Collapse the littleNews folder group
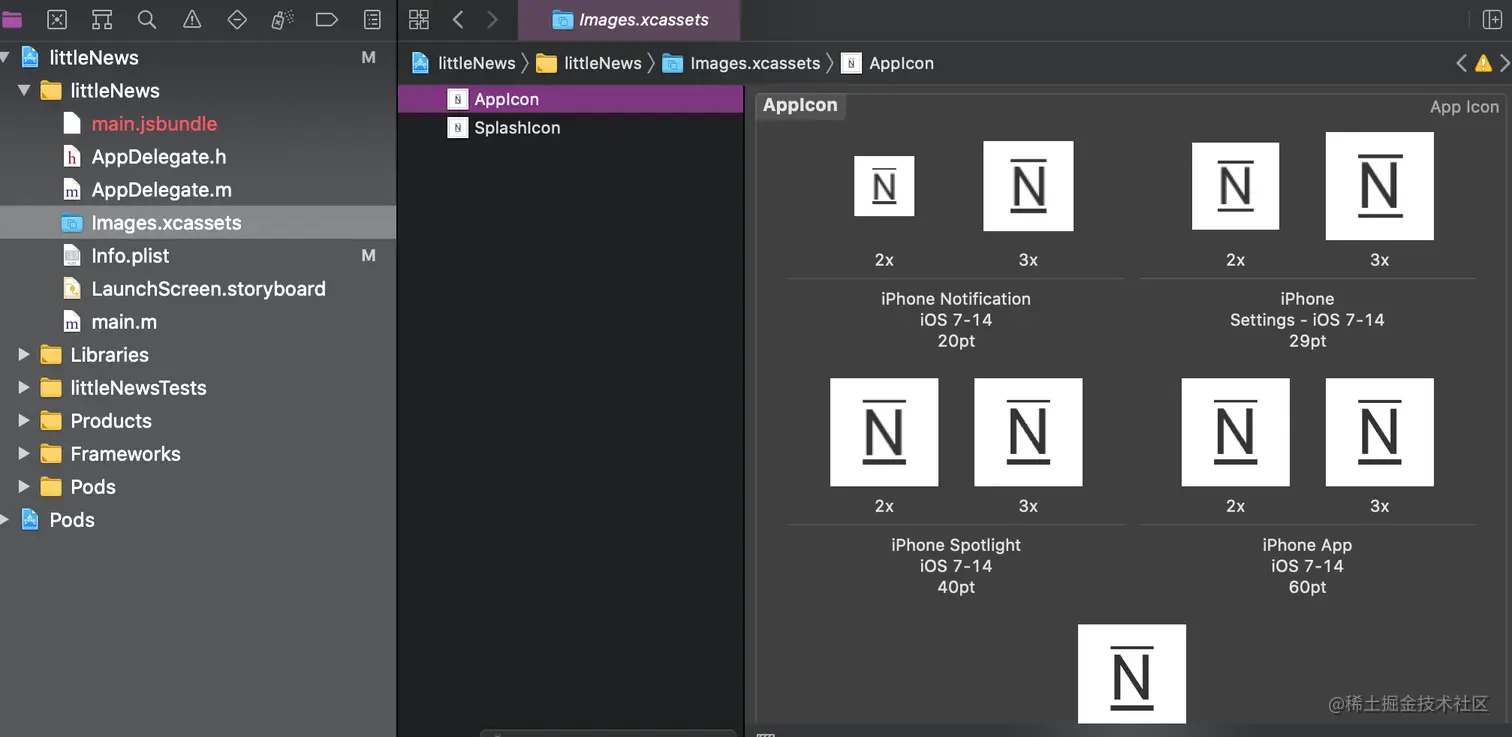 (x=24, y=91)
